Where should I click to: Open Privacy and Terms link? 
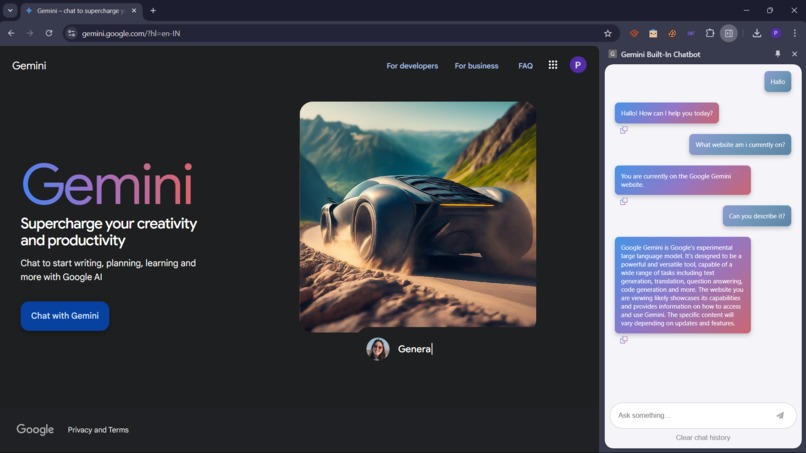98,430
